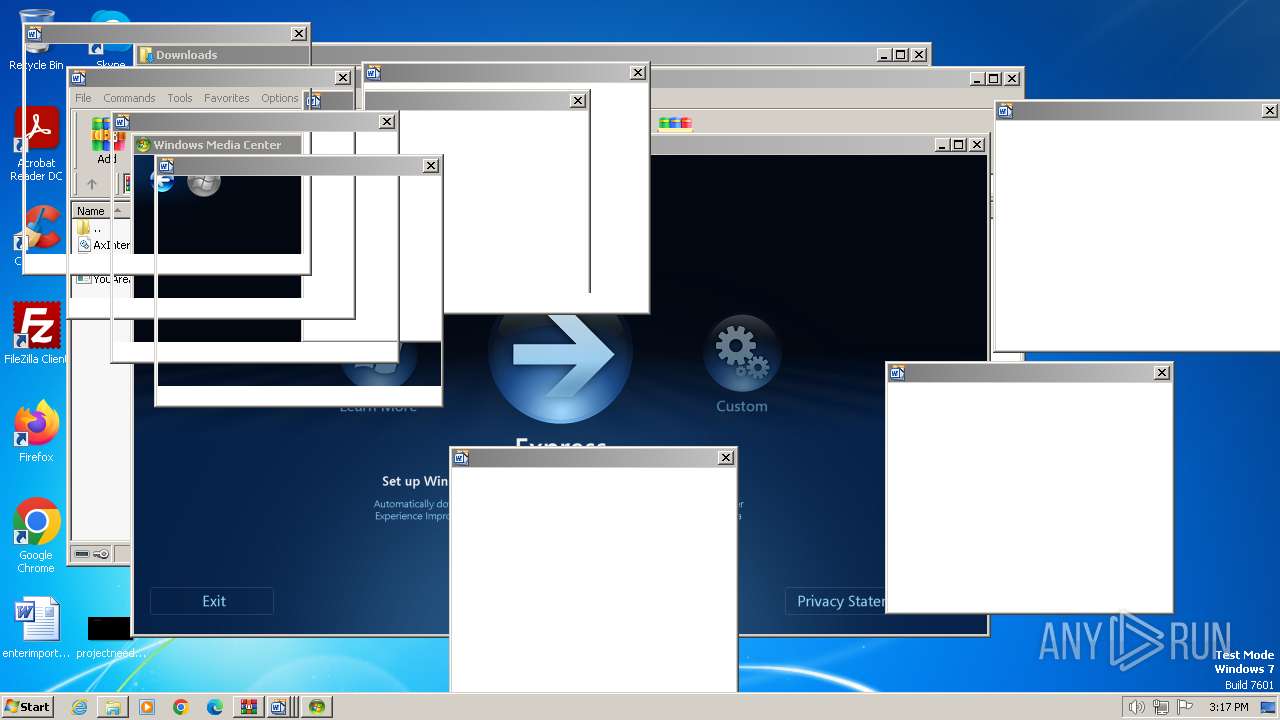Switch to the WinRAR taskbar button
This screenshot has height=720, width=1280.
tap(248, 707)
